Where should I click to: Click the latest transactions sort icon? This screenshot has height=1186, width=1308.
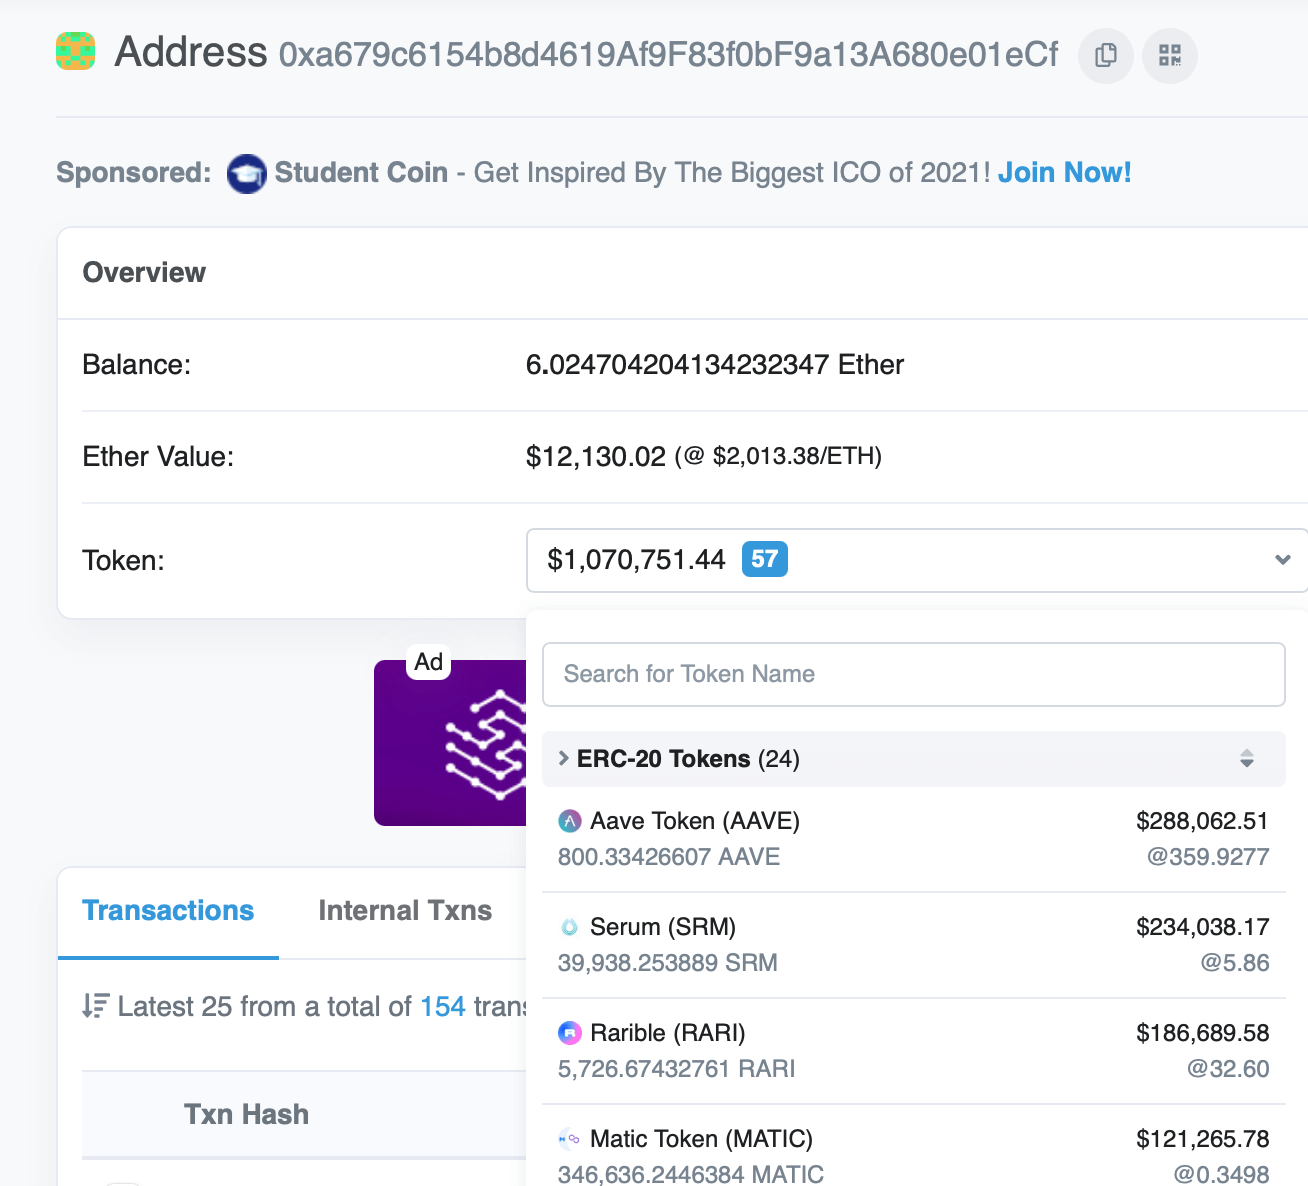[95, 1006]
